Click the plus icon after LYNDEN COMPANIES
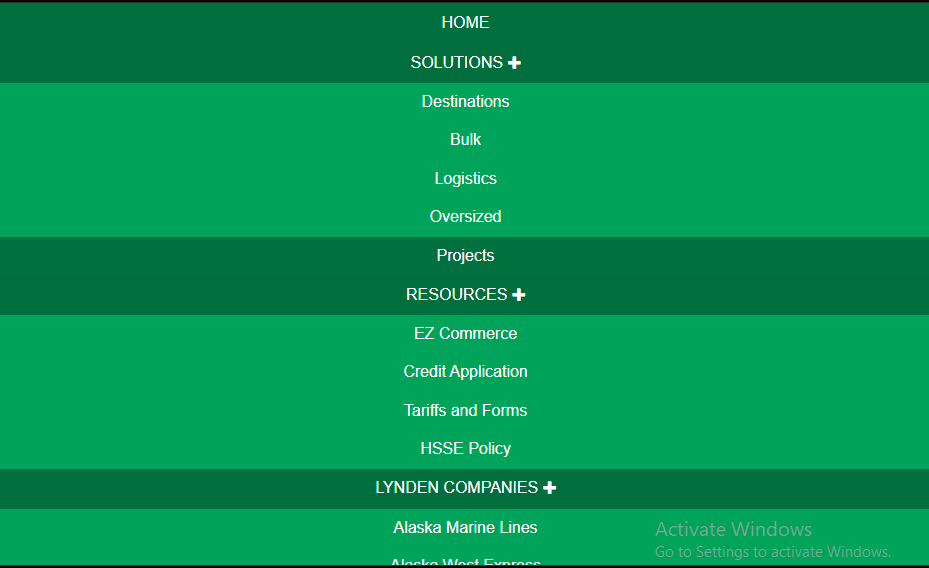Viewport: 929px width, 568px height. (x=550, y=488)
